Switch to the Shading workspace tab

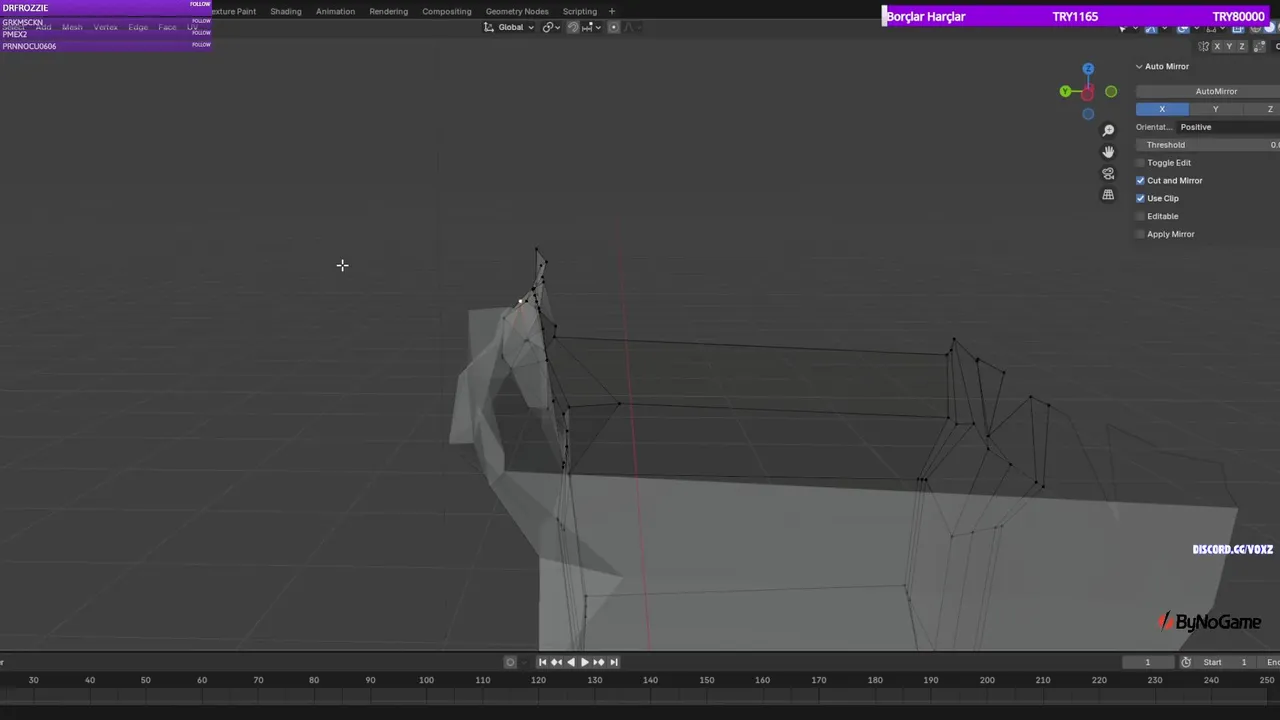coord(285,11)
